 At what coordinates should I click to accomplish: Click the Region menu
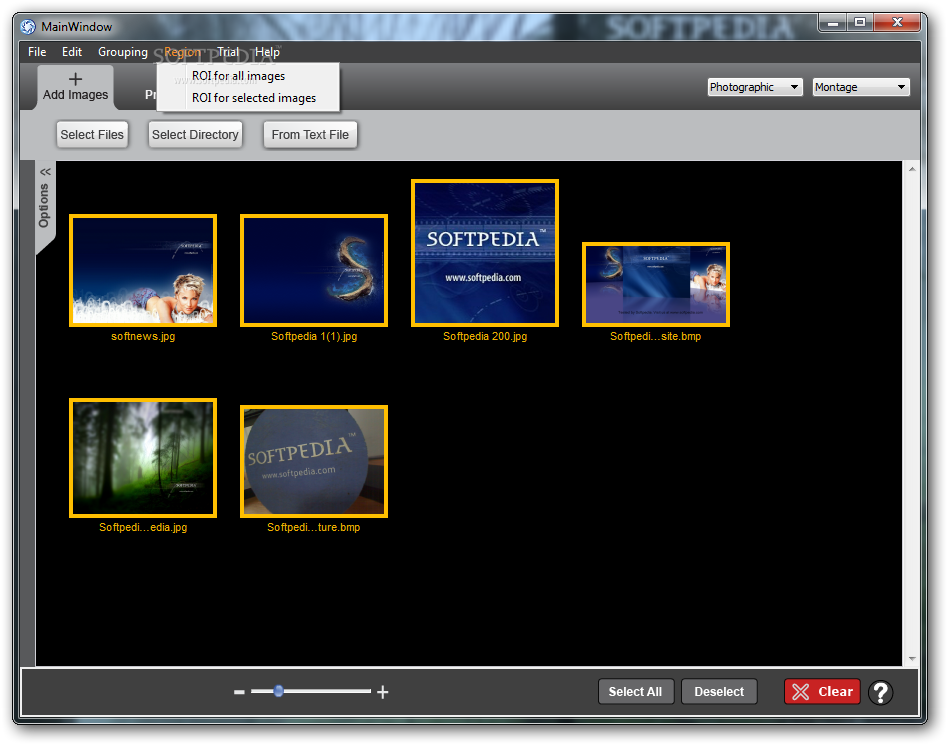pos(182,52)
